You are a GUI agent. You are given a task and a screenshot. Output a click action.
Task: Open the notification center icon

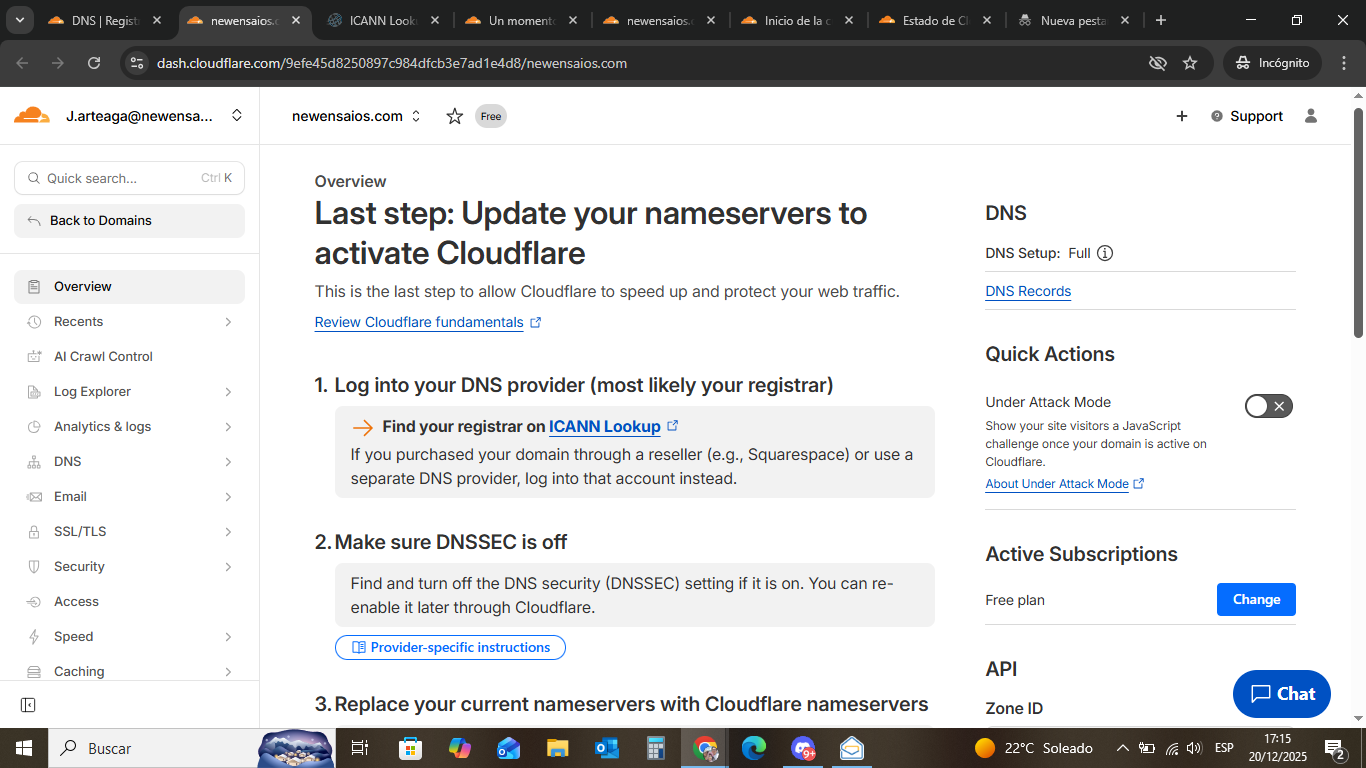pyautogui.click(x=1334, y=748)
